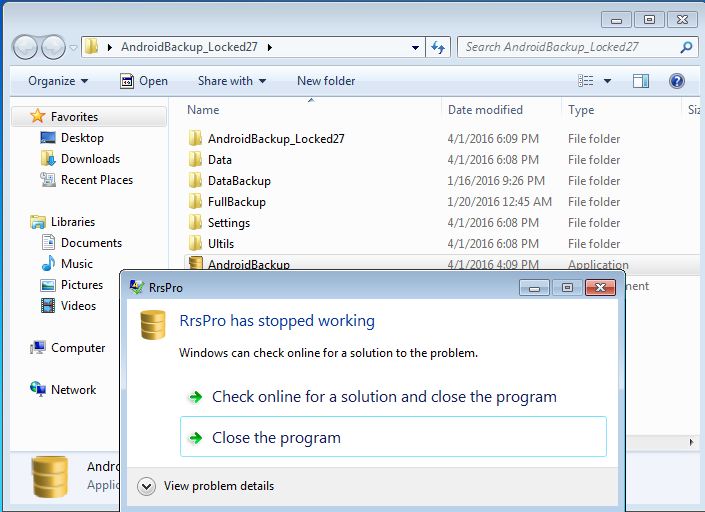Expand the address bar history dropdown
This screenshot has height=512, width=705.
(x=415, y=47)
